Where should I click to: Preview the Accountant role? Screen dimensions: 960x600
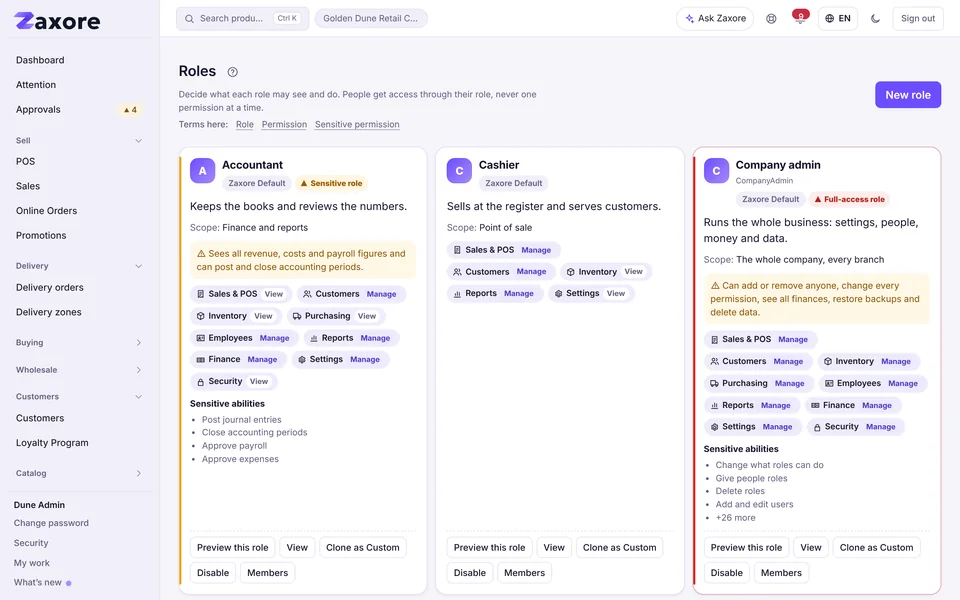click(233, 547)
